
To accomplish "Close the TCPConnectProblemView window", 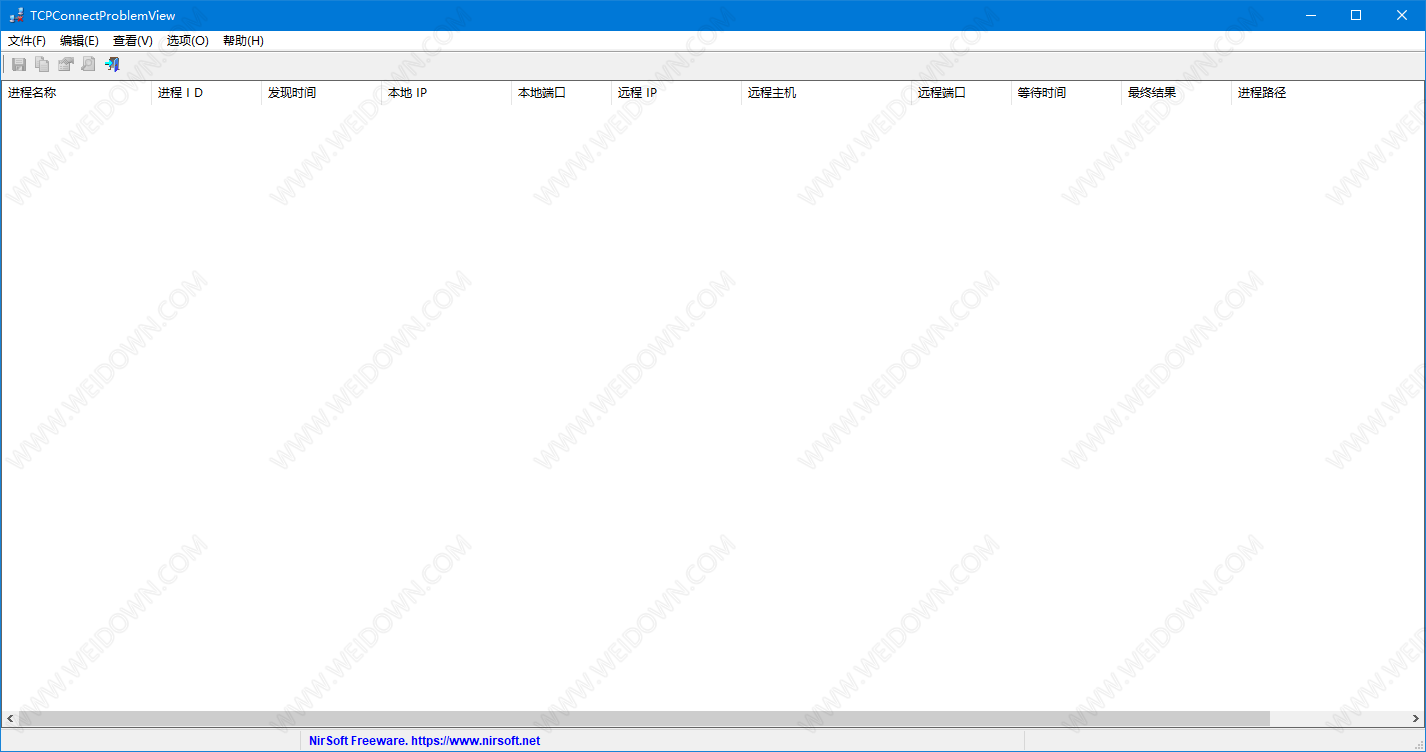I will [1402, 15].
